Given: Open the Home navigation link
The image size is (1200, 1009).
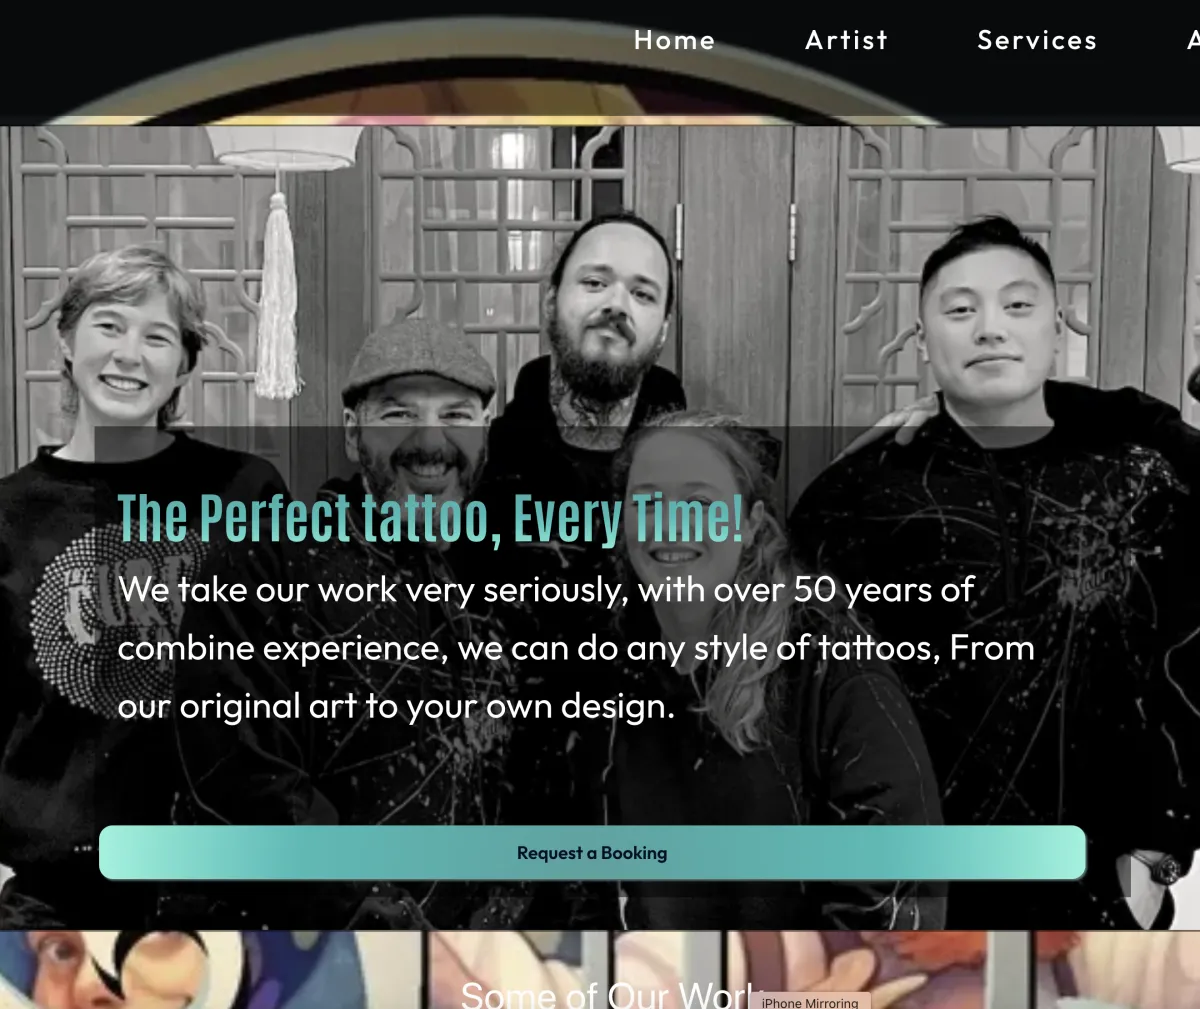Looking at the screenshot, I should pos(675,40).
